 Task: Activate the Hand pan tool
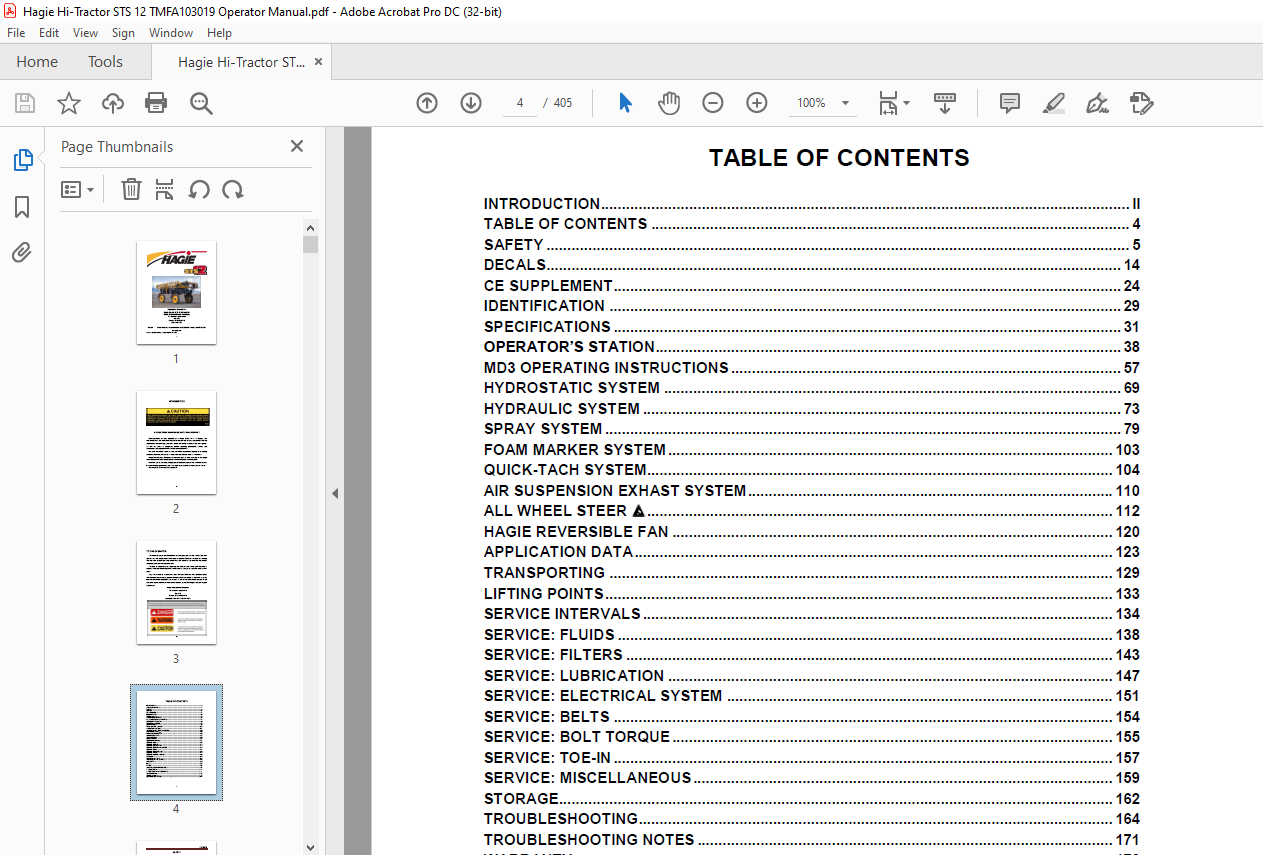668,103
